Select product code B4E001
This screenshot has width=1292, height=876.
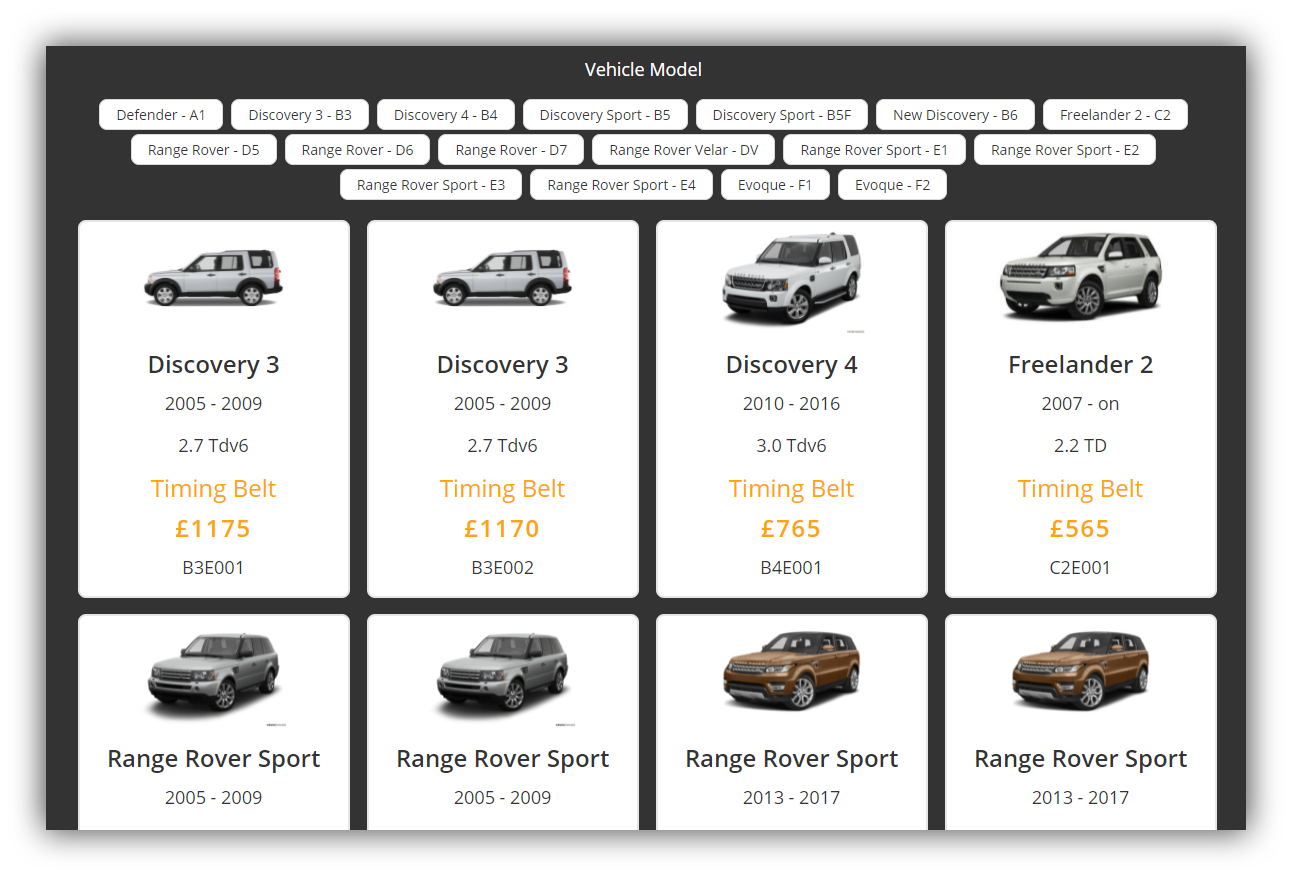(x=791, y=568)
